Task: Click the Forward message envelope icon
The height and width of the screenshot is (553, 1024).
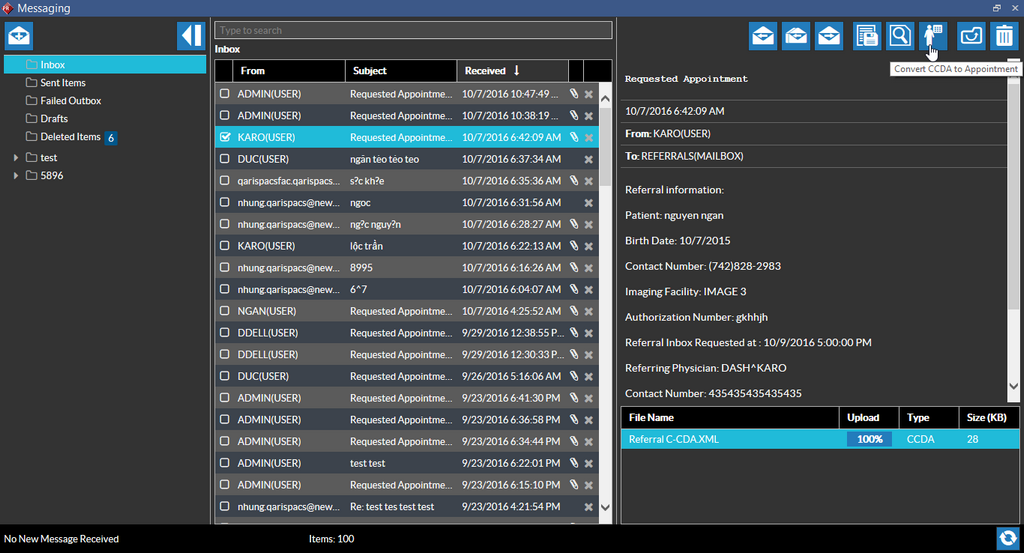Action: click(829, 36)
